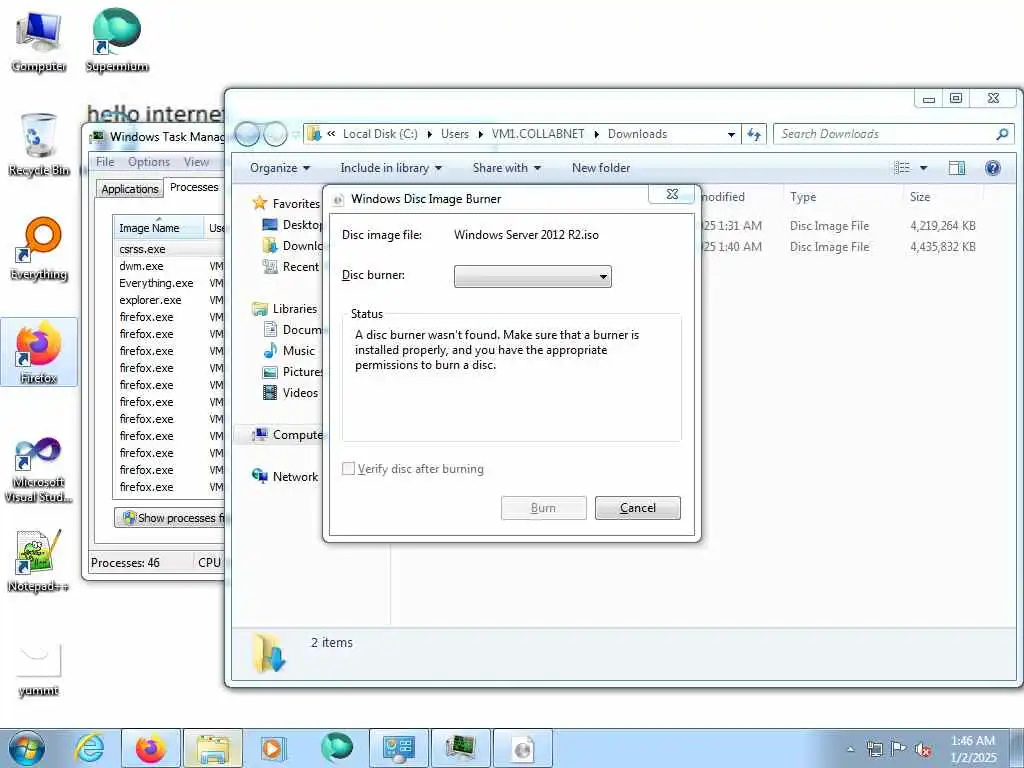Open the Windows Start orb
Image resolution: width=1024 pixels, height=768 pixels.
pyautogui.click(x=27, y=748)
